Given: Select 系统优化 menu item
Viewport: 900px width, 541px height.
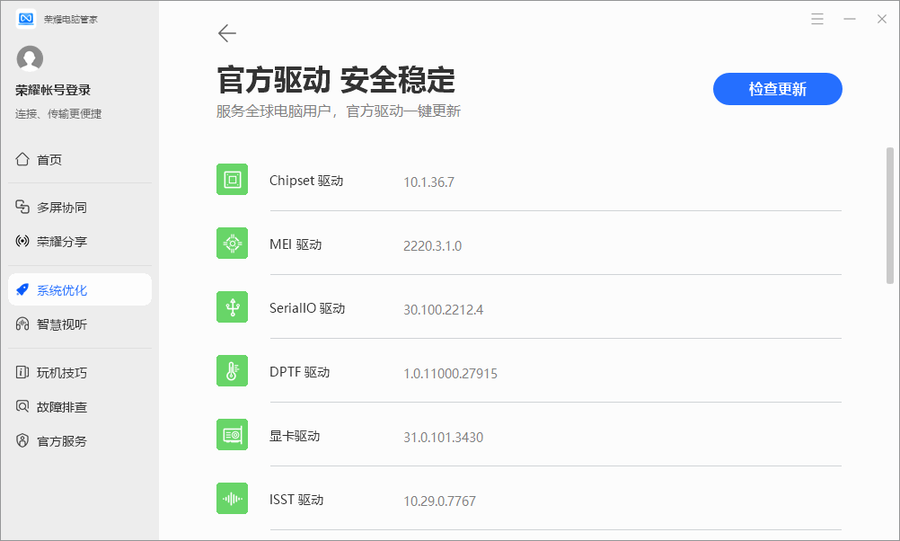Looking at the screenshot, I should 80,290.
